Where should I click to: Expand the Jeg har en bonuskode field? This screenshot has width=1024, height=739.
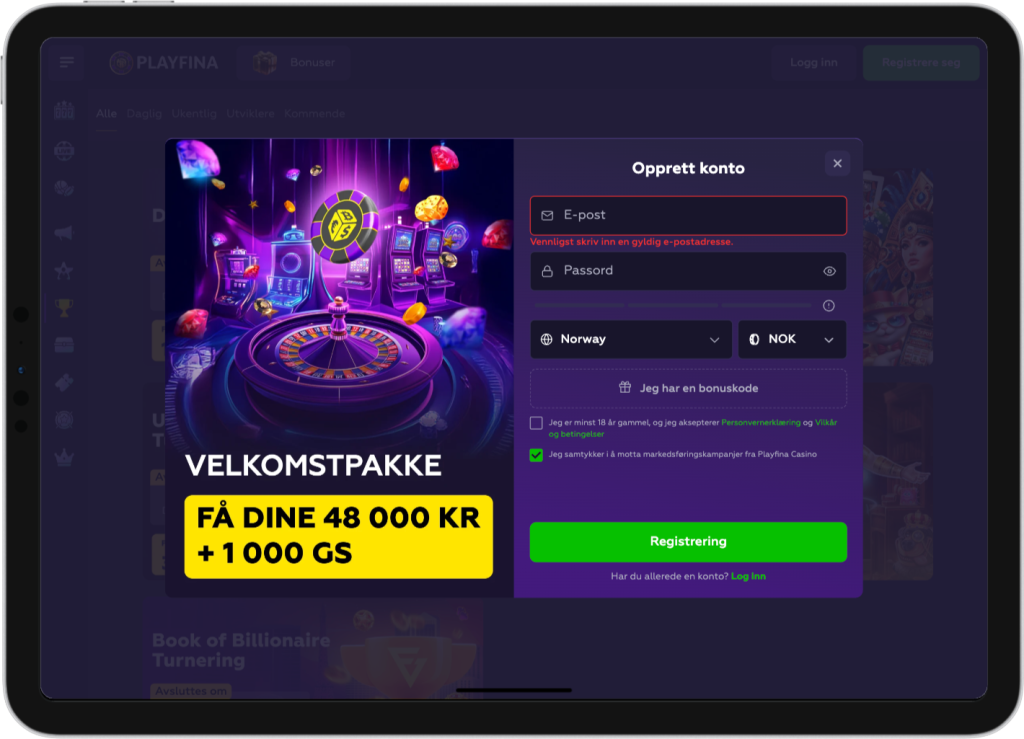688,388
